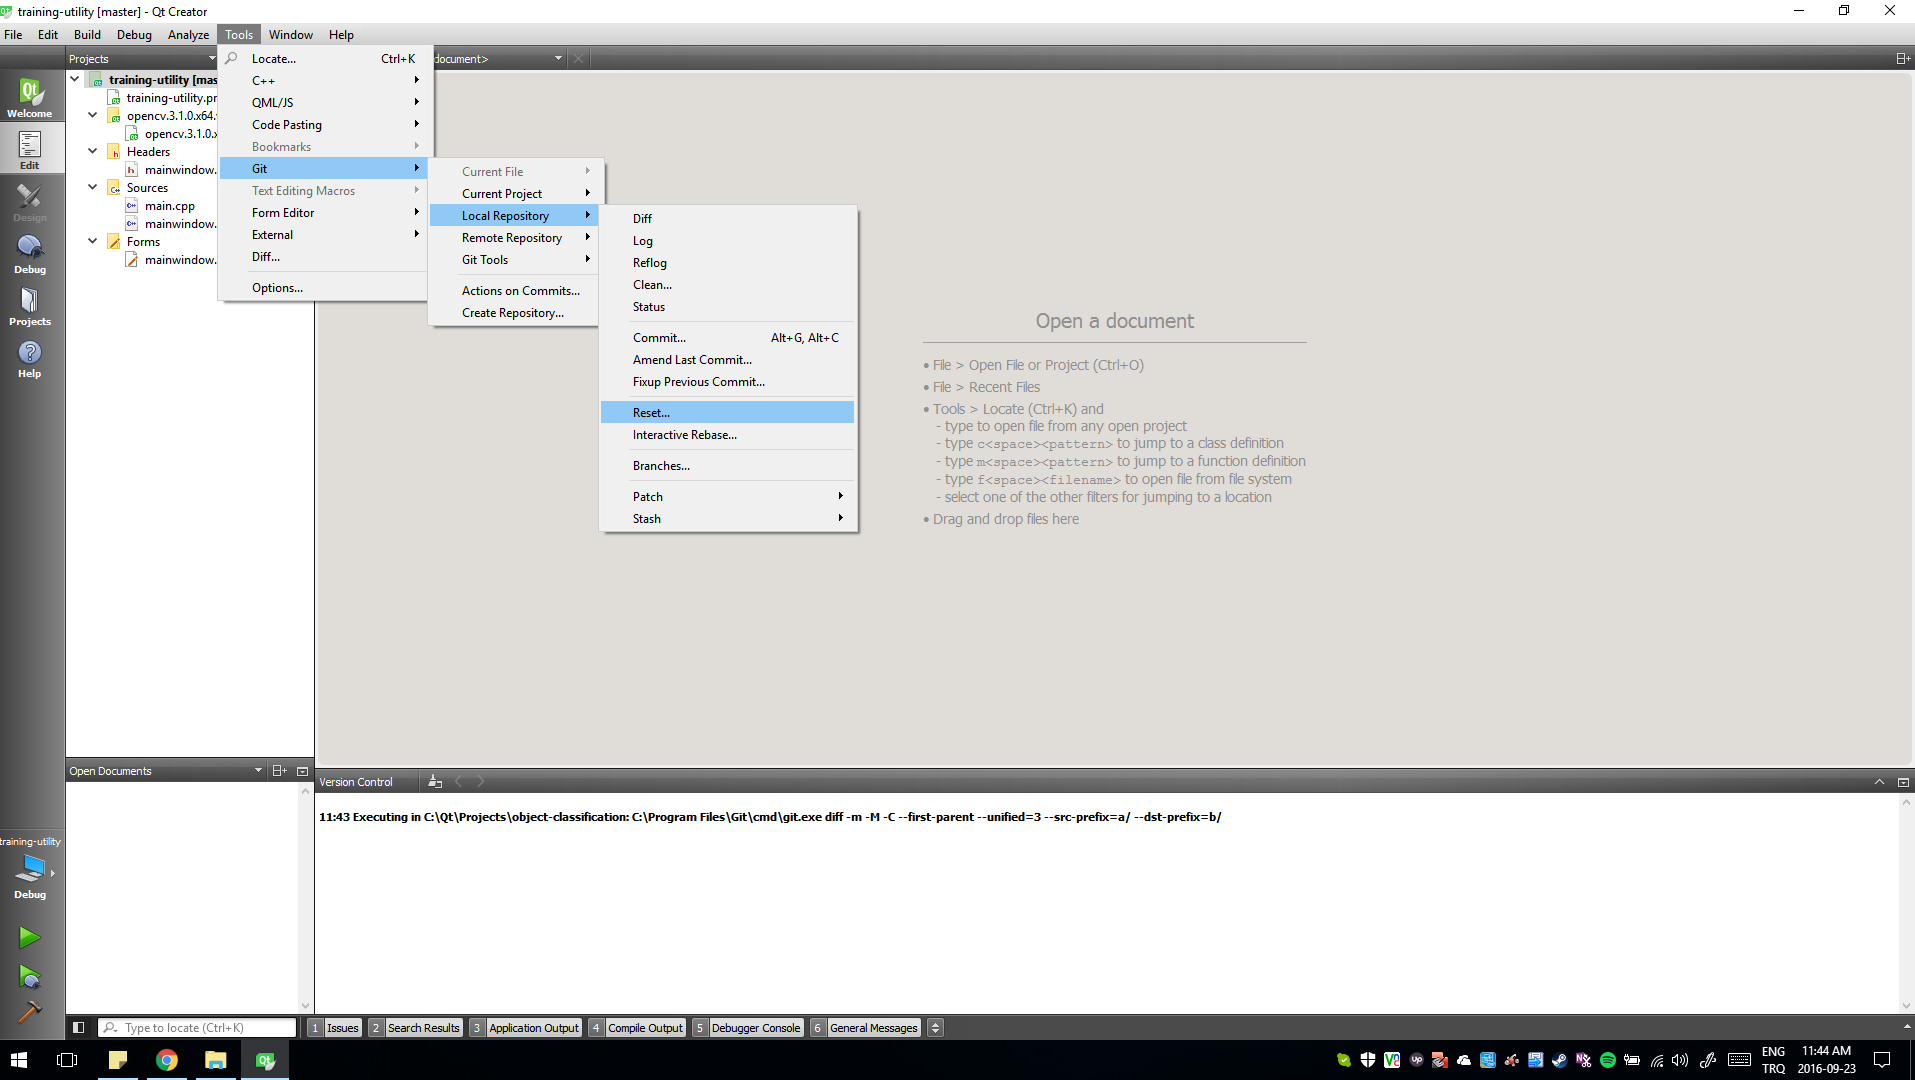This screenshot has width=1915, height=1080.
Task: Open volume control in system tray
Action: [1680, 1060]
